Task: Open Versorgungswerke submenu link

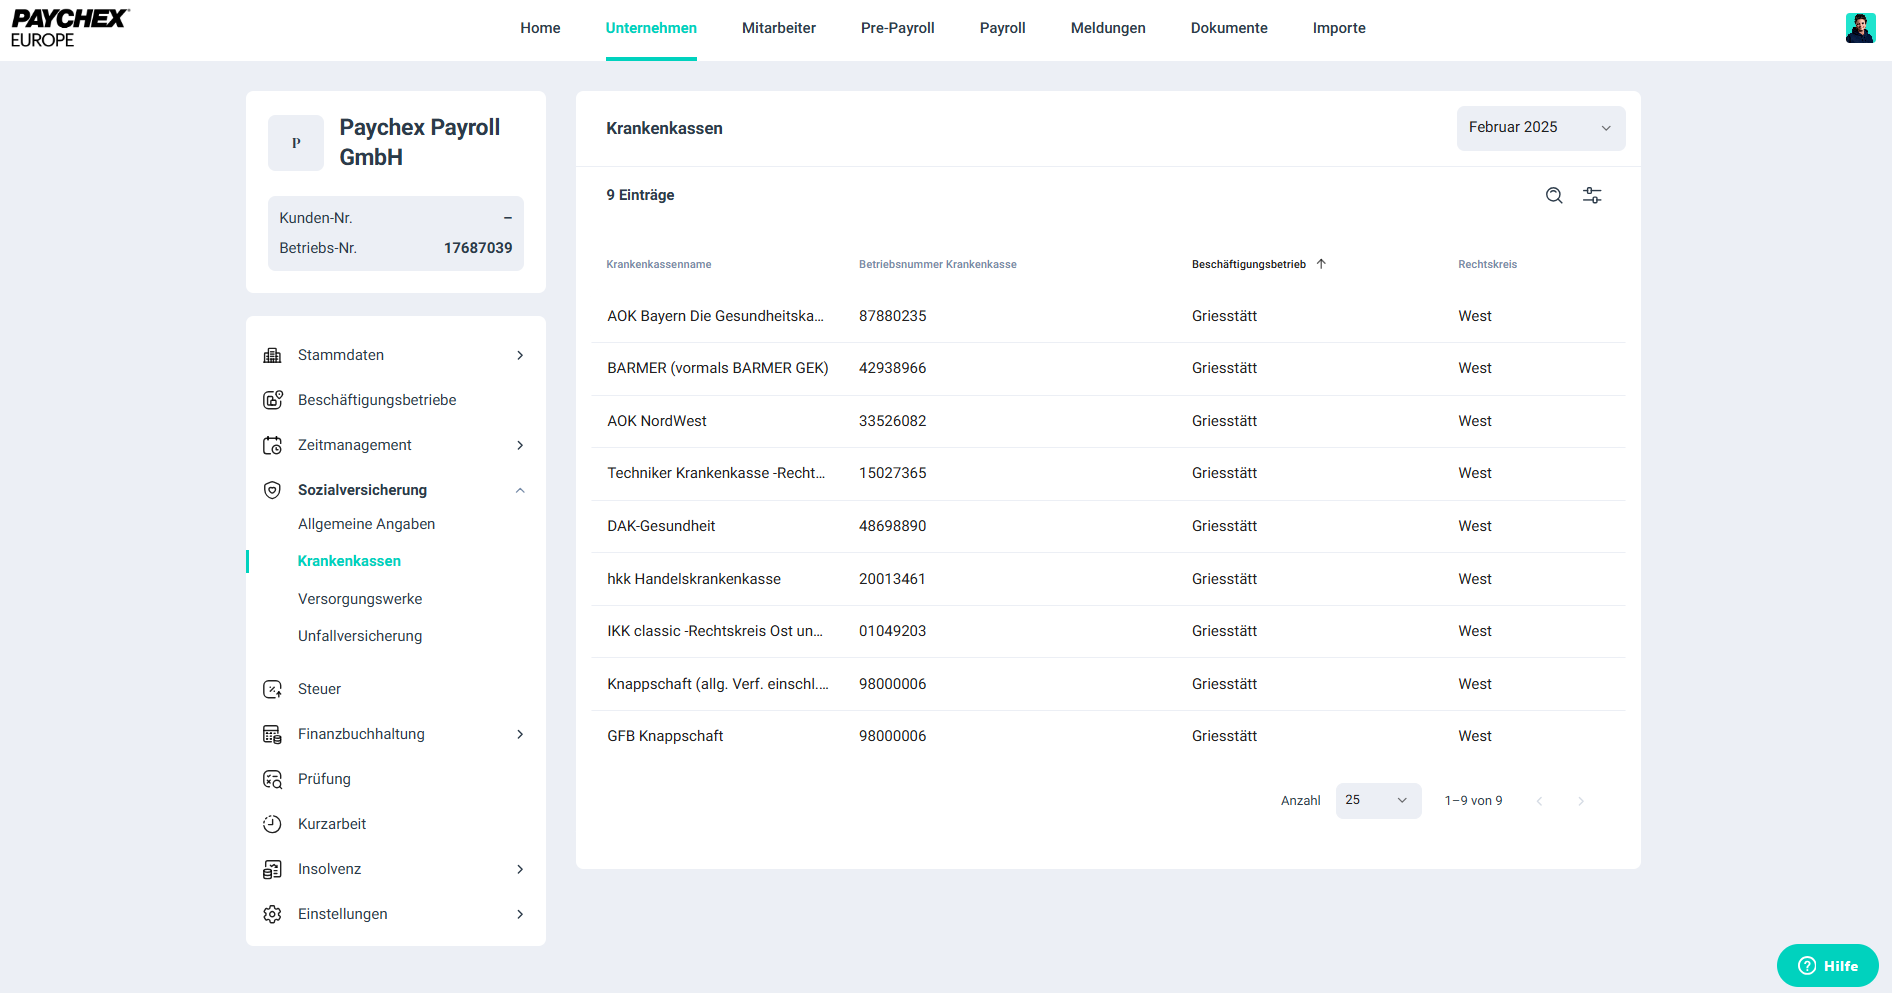Action: [360, 599]
